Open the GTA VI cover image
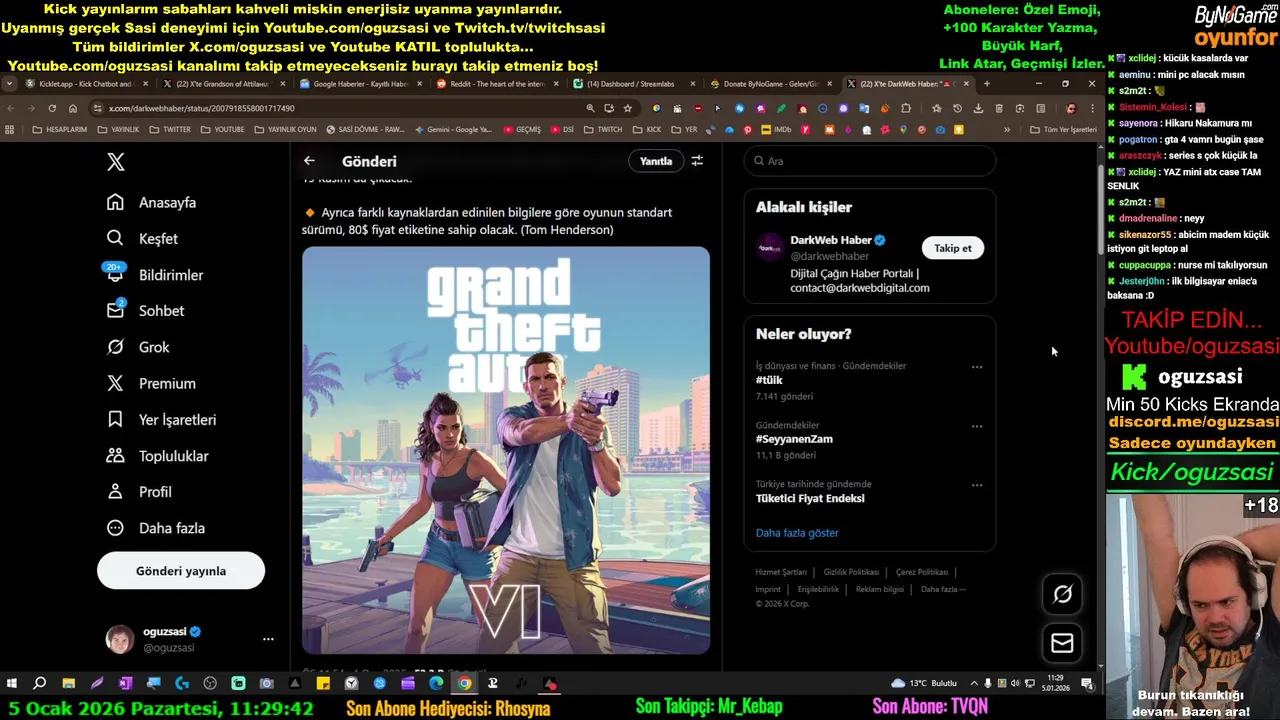This screenshot has width=1280, height=720. pyautogui.click(x=506, y=451)
